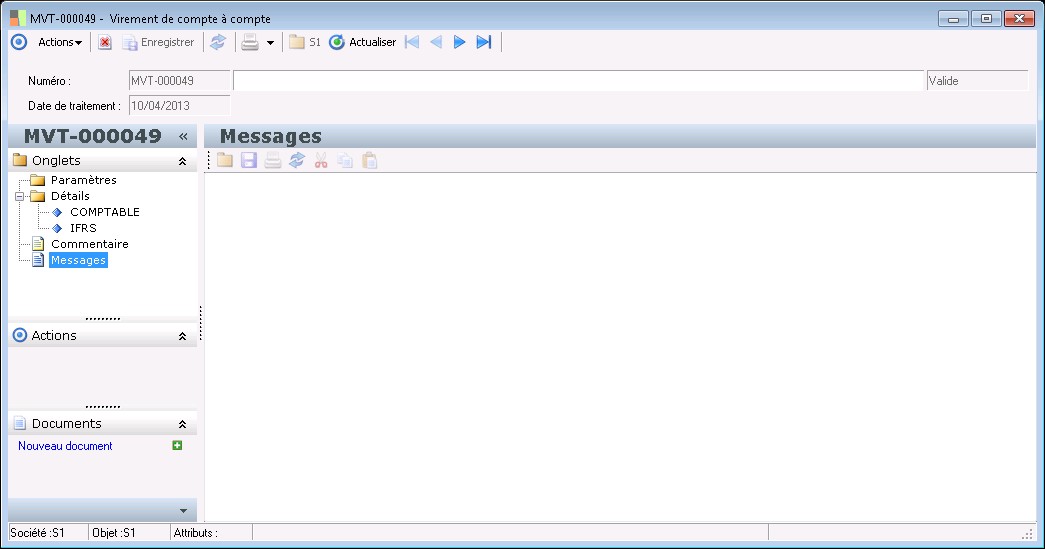
Task: Click the floppy save icon in Messages toolbar
Action: (x=249, y=160)
